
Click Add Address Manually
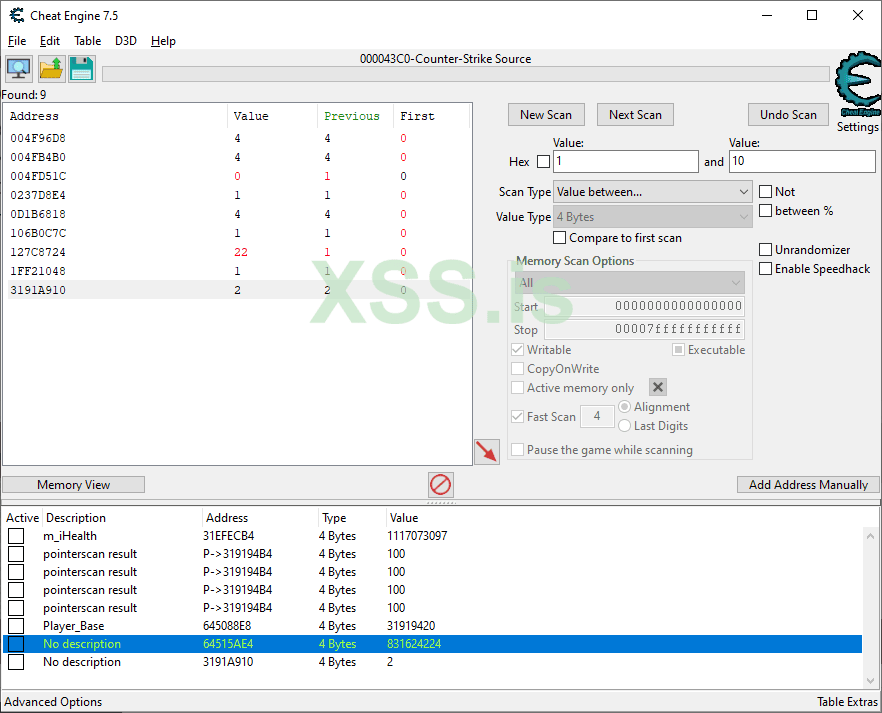[808, 485]
